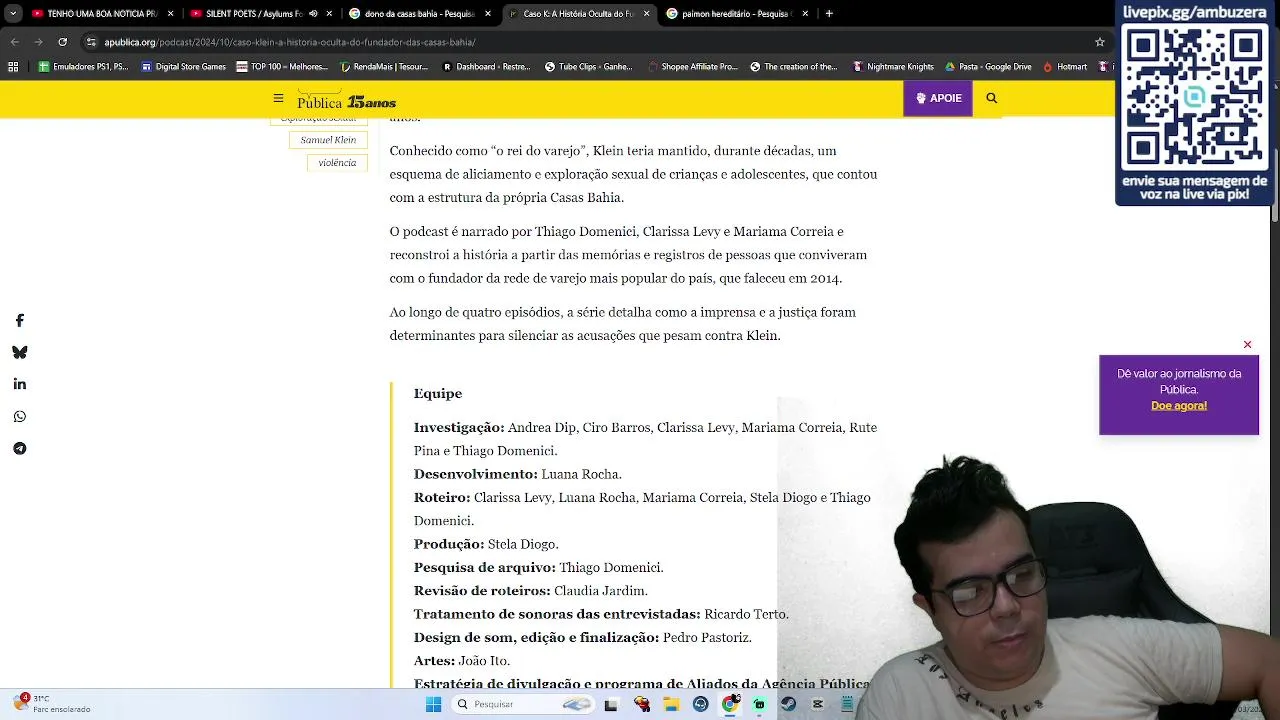The image size is (1280, 720).
Task: Share article on Bluesky
Action: [19, 352]
